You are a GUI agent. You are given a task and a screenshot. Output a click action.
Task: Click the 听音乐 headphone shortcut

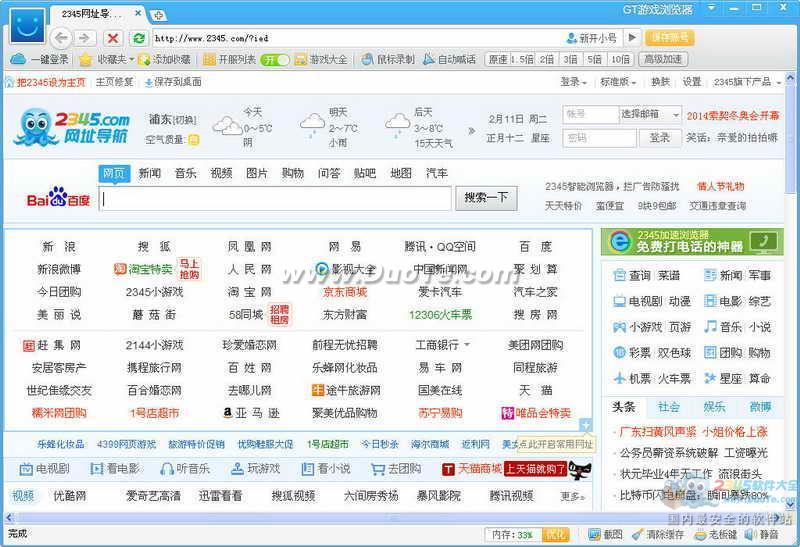[185, 468]
